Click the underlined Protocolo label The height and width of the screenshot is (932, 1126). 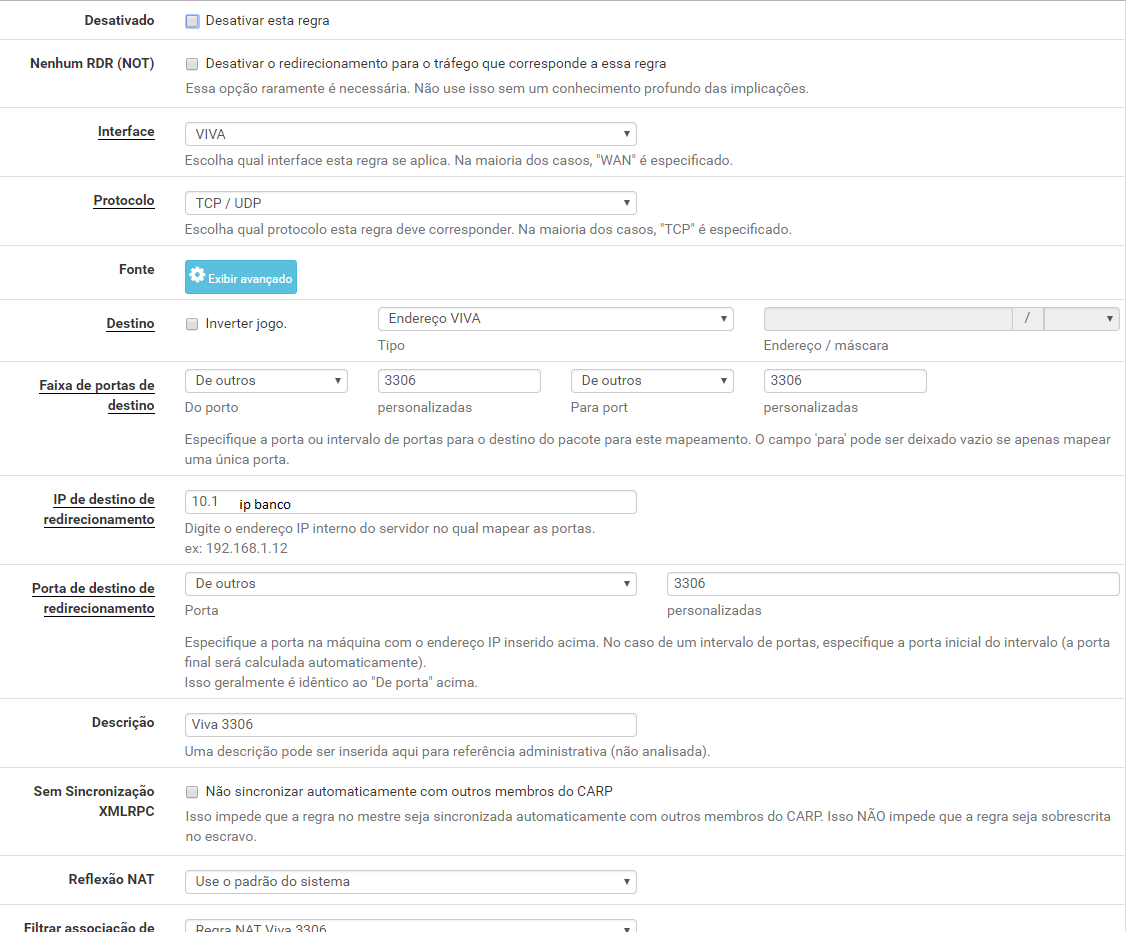pos(124,201)
